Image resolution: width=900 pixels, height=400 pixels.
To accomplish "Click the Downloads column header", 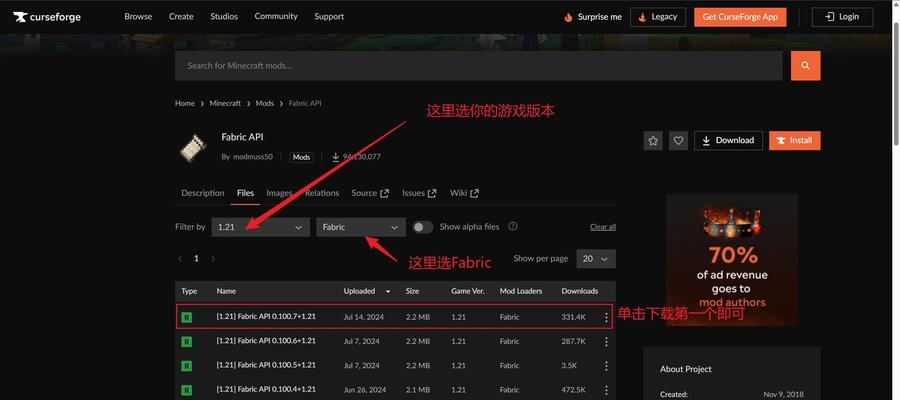I will [580, 291].
